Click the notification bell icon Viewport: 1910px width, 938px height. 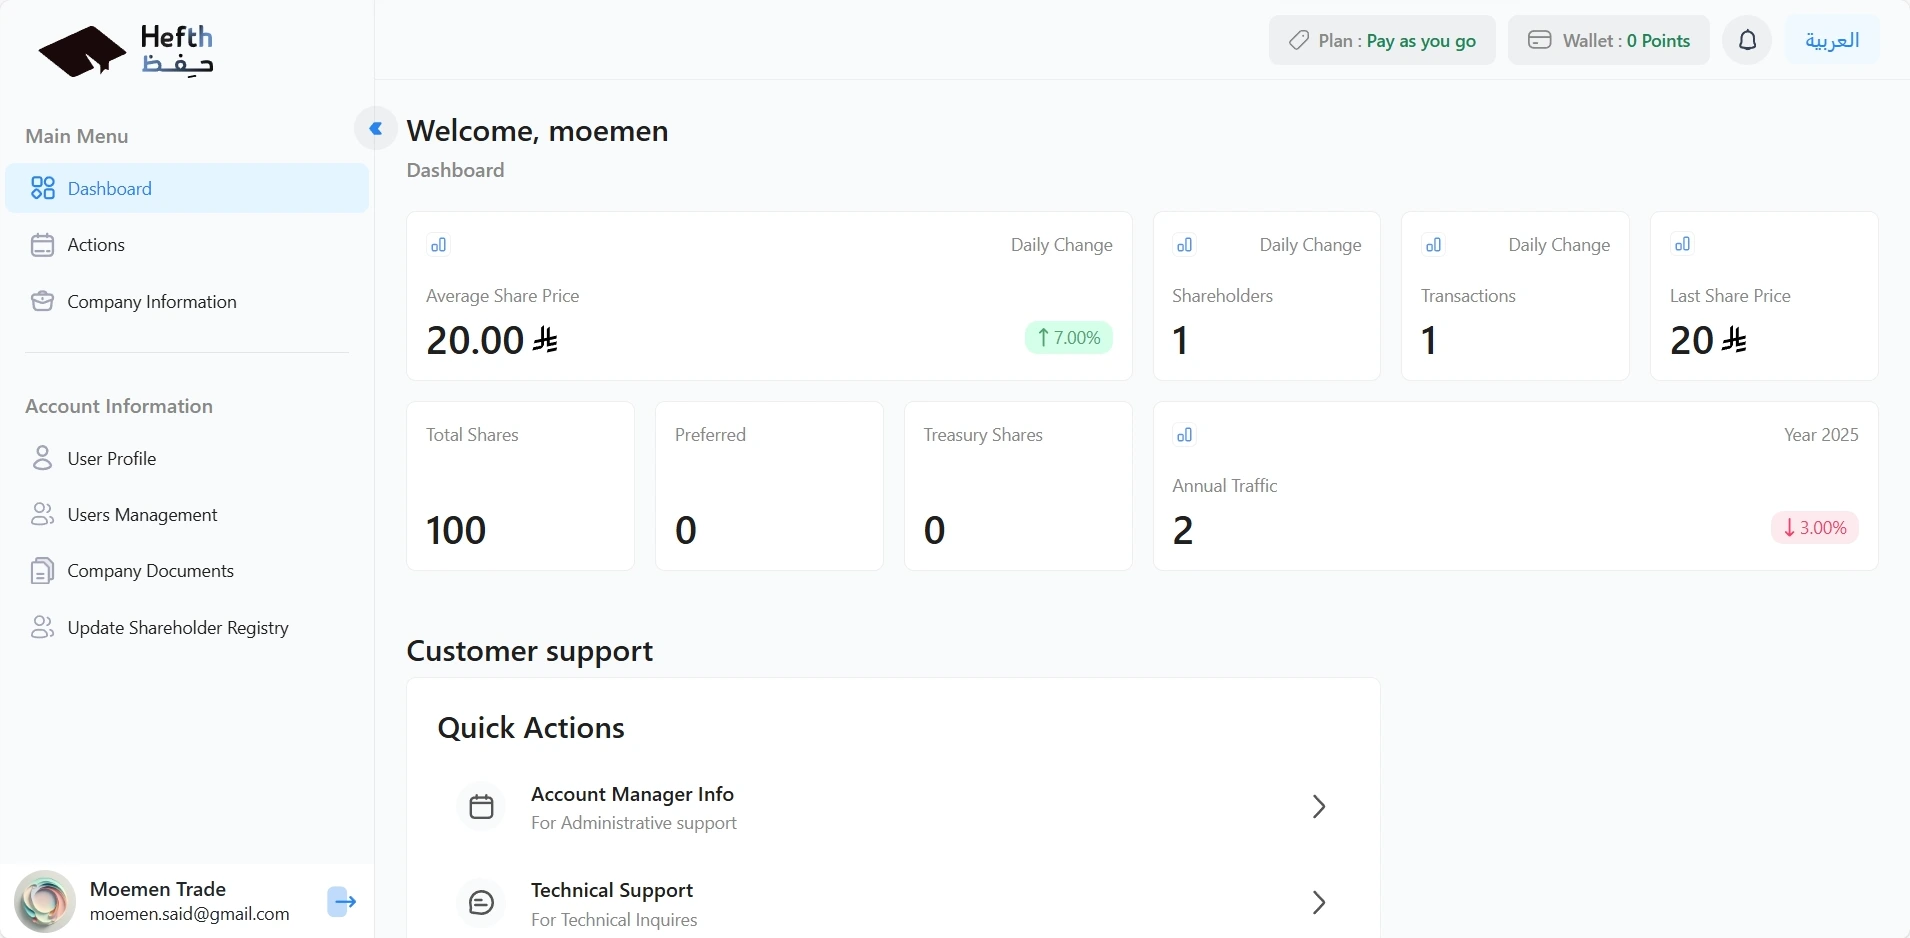(x=1747, y=41)
